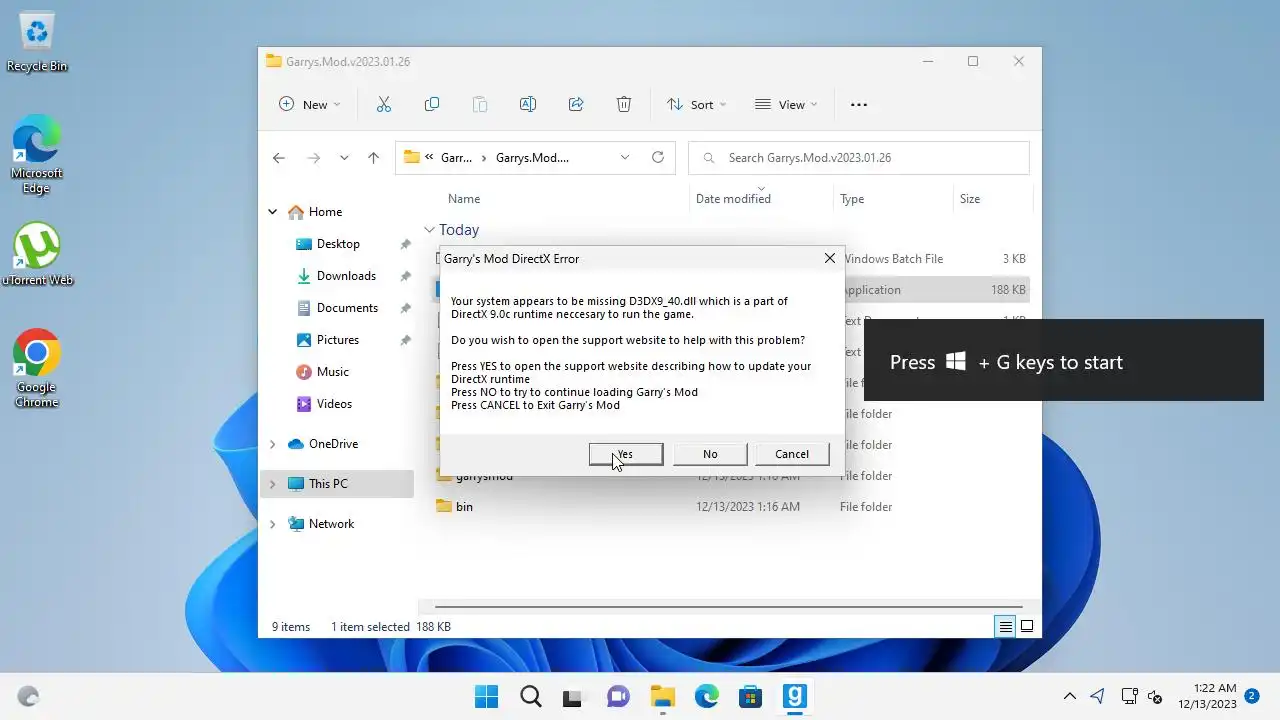Open the See more ellipsis menu
The image size is (1280, 720).
pyautogui.click(x=859, y=104)
